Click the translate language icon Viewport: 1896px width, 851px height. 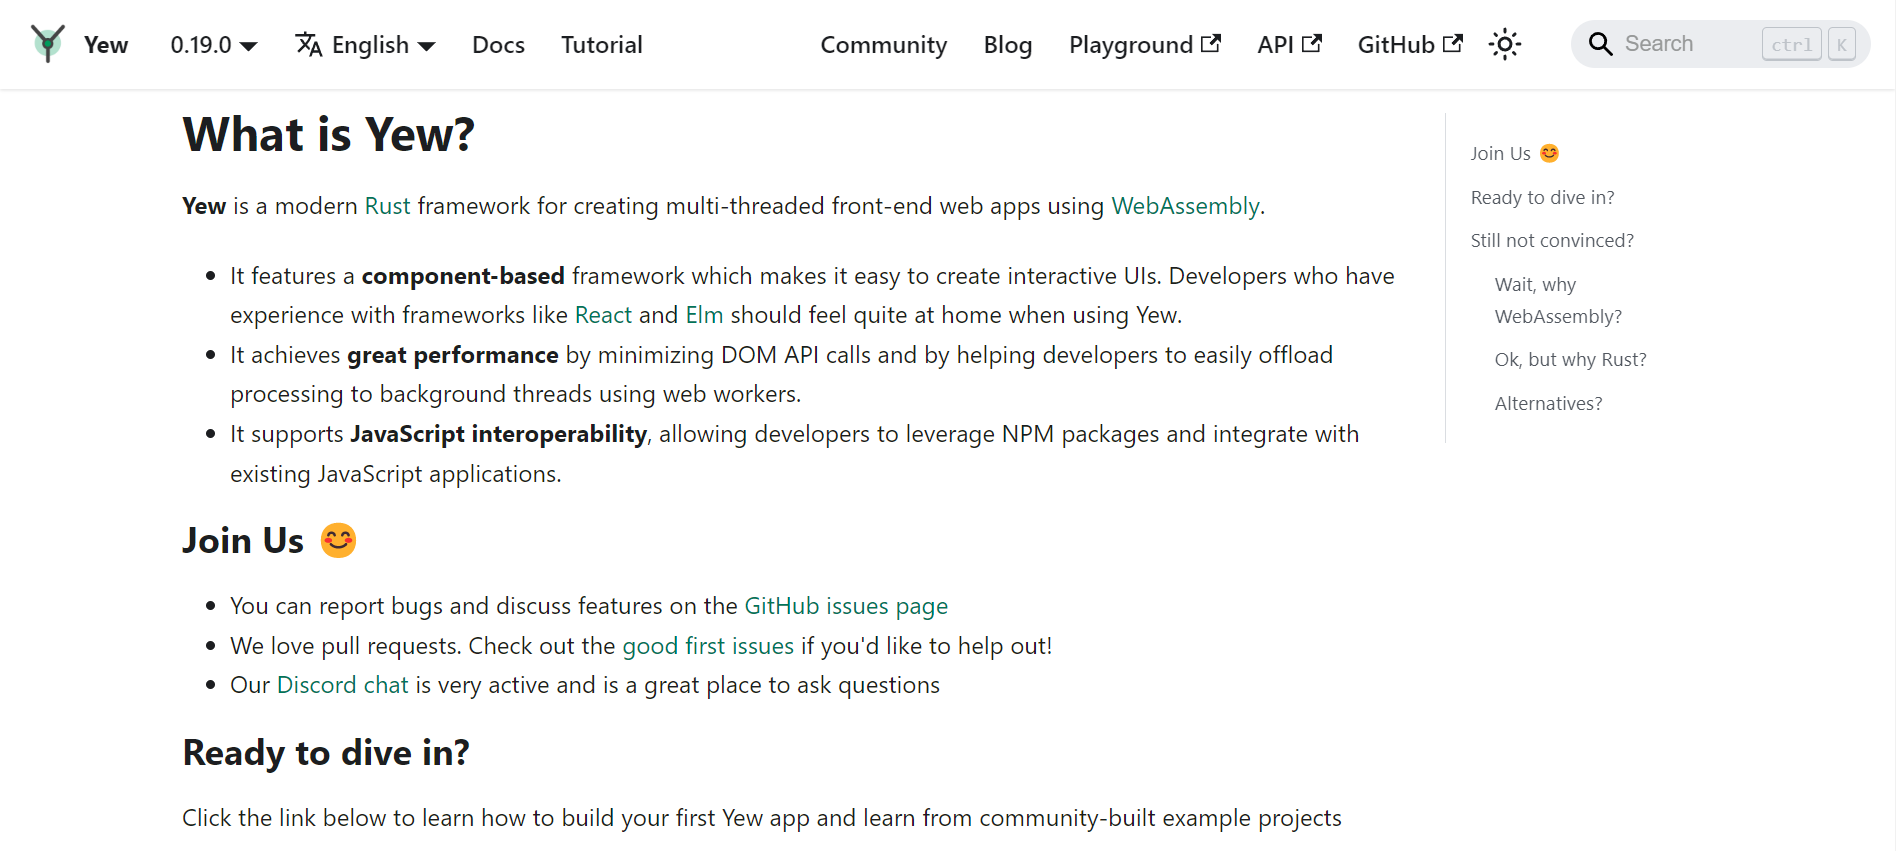pos(309,44)
